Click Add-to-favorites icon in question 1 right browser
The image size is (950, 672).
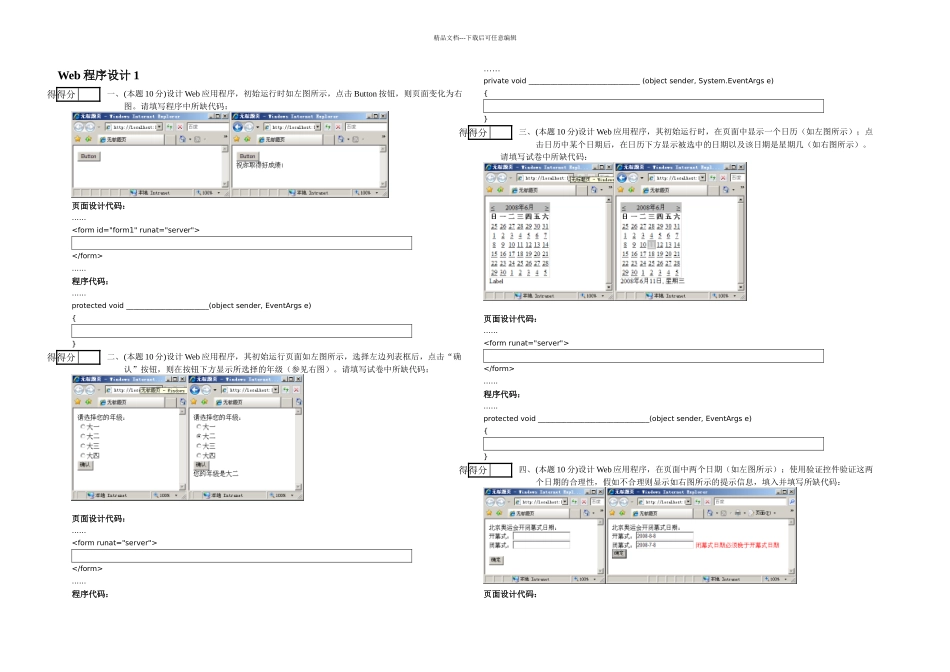point(247,139)
